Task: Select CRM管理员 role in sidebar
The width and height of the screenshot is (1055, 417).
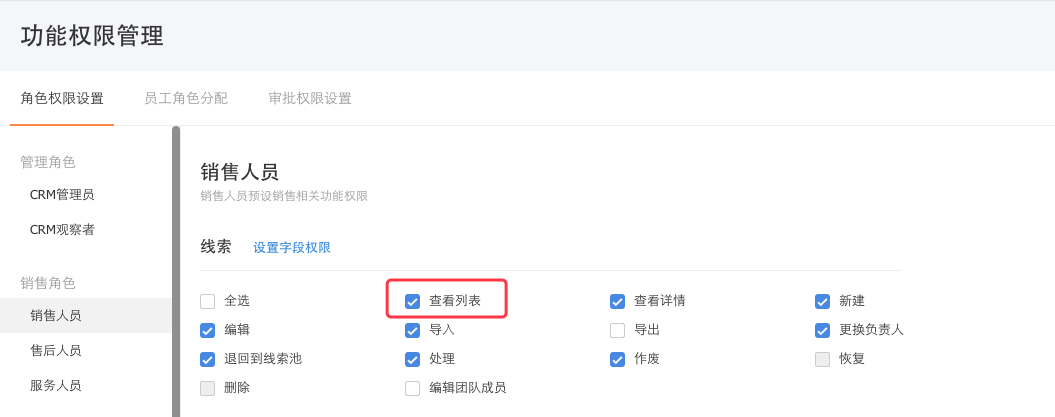Action: click(x=62, y=194)
